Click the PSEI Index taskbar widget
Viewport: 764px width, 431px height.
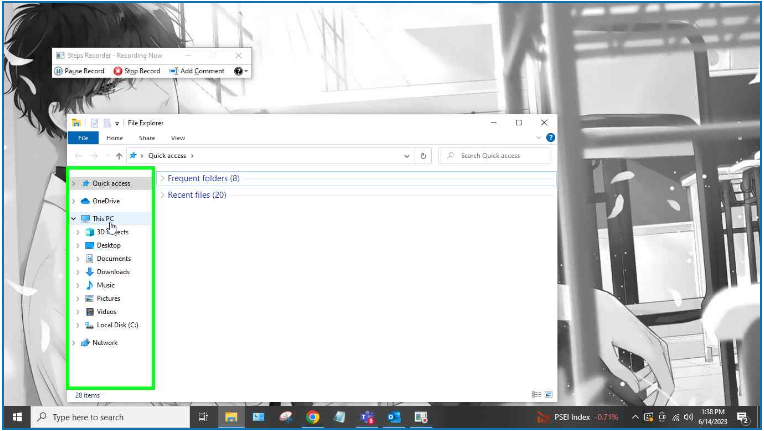pyautogui.click(x=578, y=417)
